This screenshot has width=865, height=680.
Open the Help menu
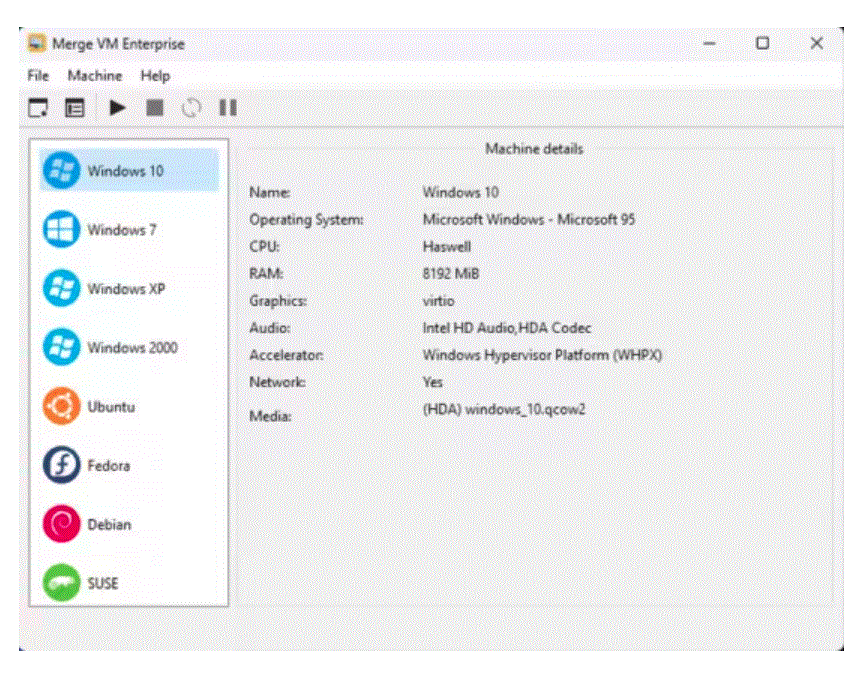(155, 76)
